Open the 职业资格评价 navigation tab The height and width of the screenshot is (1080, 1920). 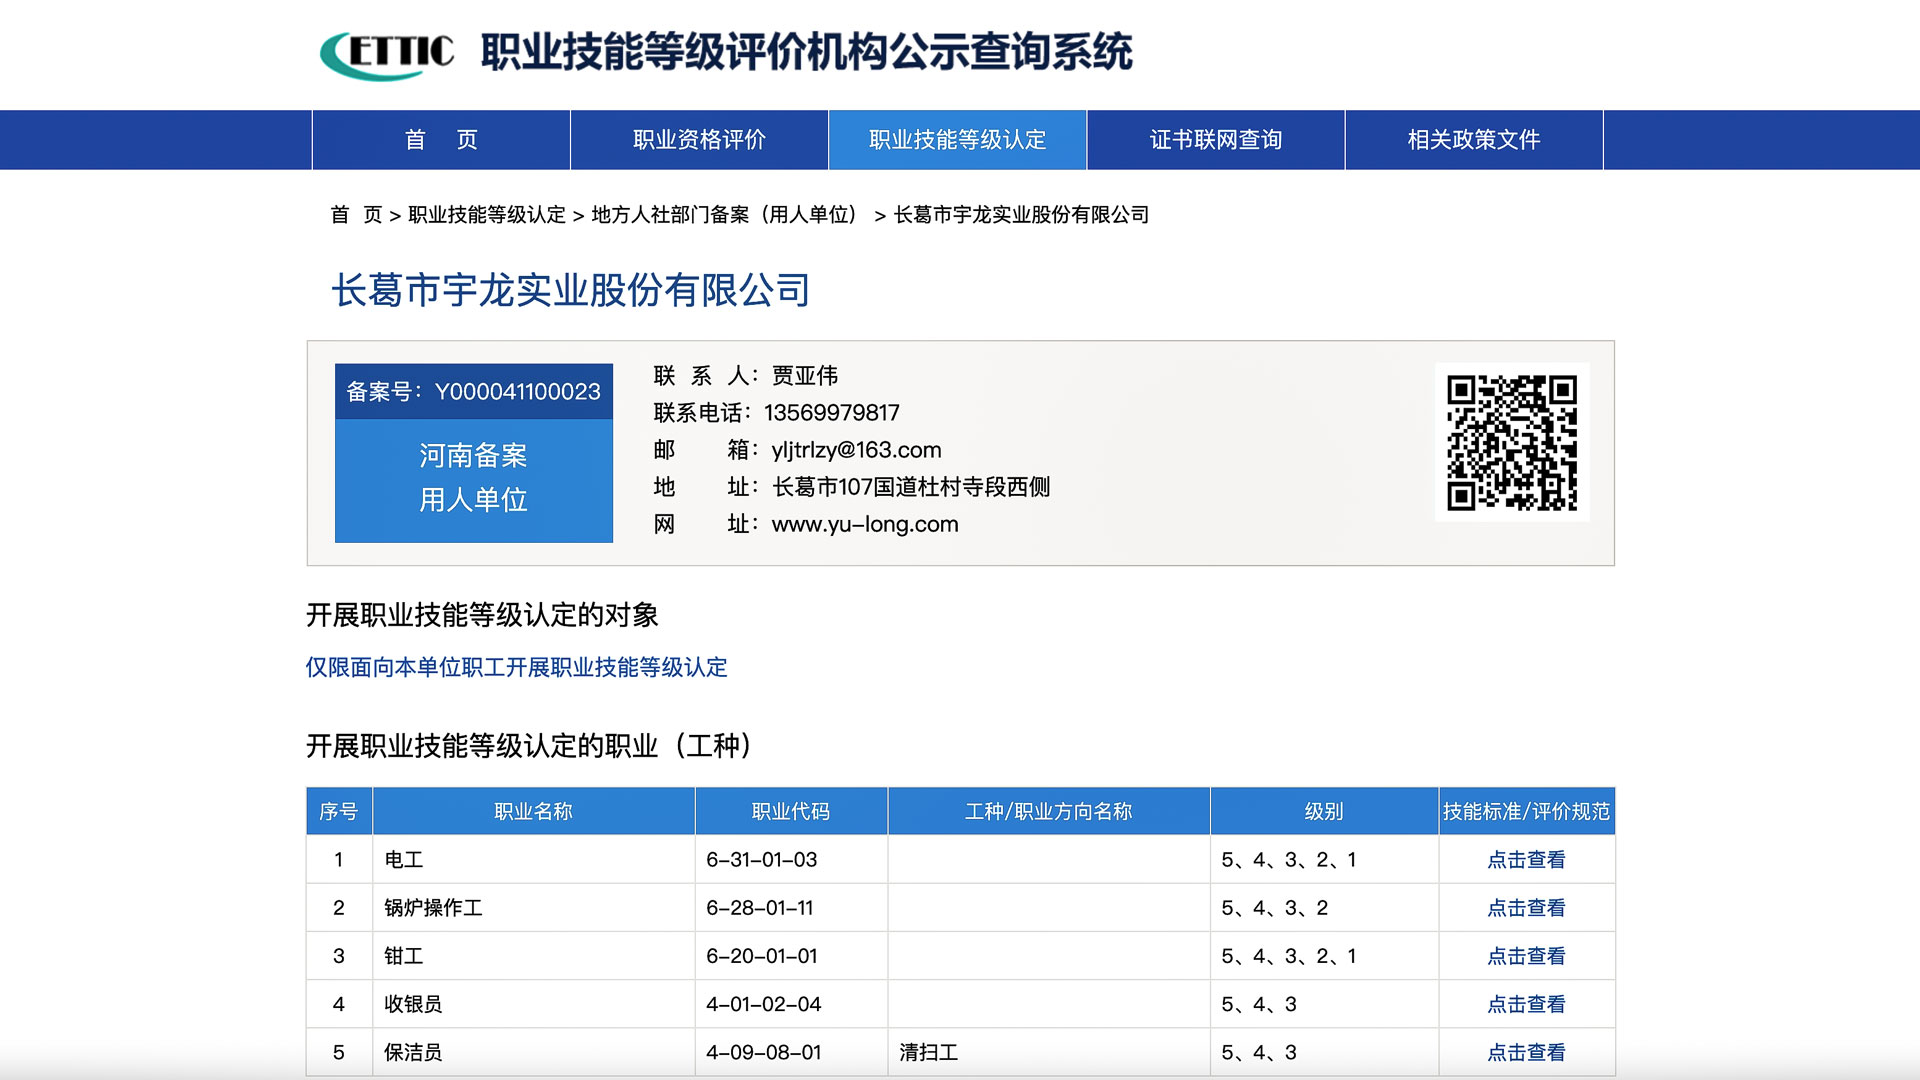coord(699,140)
